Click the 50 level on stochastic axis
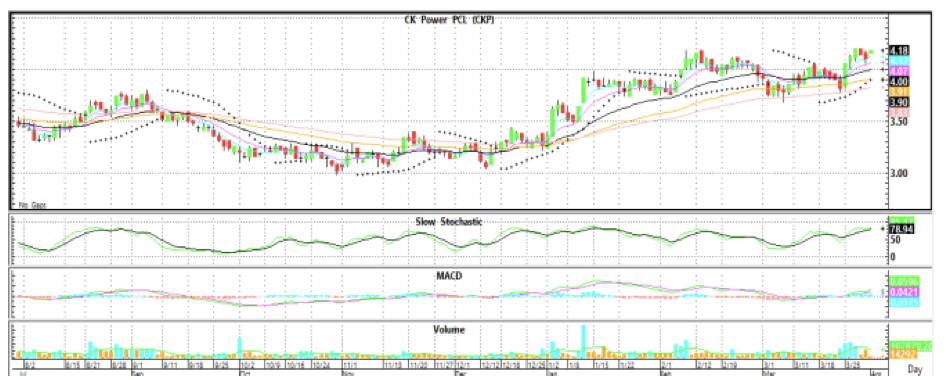The image size is (946, 380). coord(895,239)
